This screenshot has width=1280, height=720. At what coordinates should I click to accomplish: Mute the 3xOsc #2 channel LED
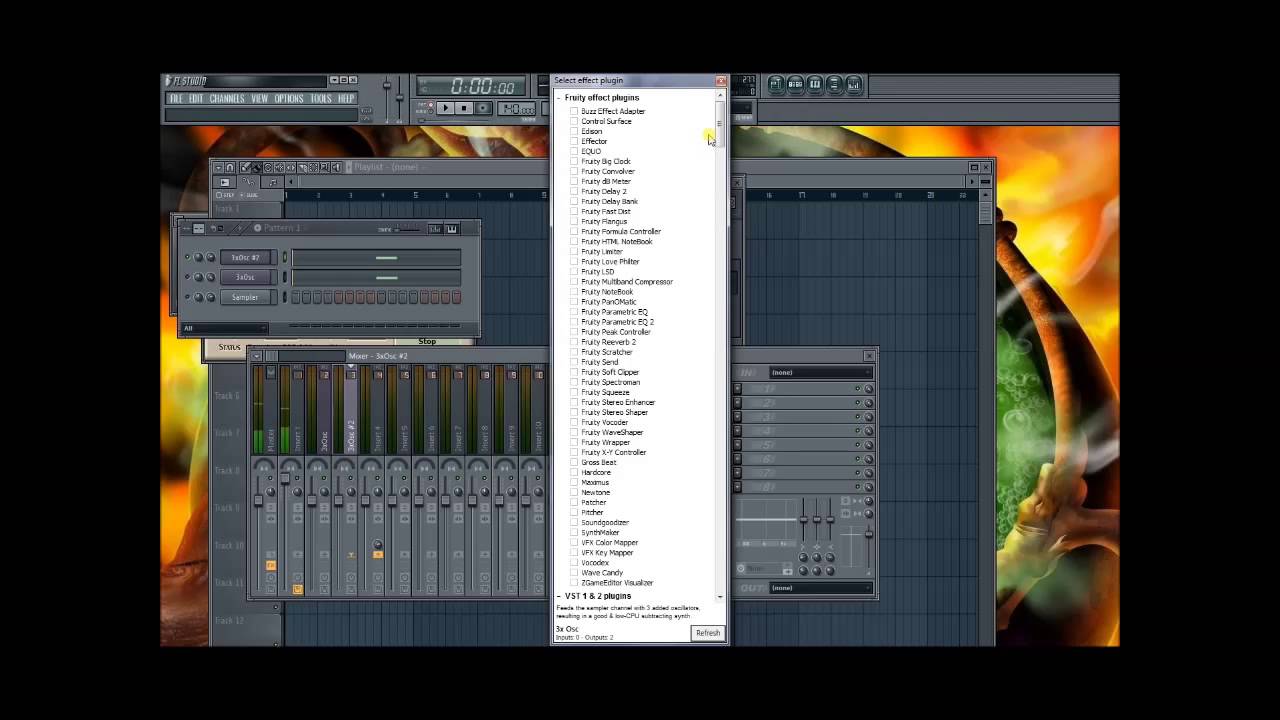point(187,257)
